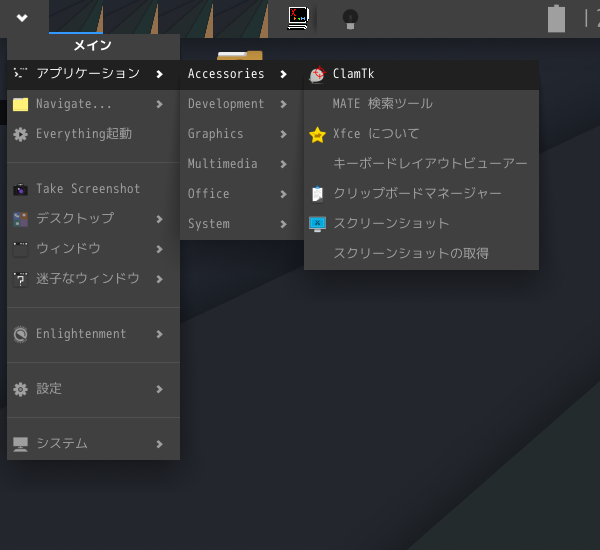
Task: Open the Enlightenment menu entry
Action: (93, 334)
